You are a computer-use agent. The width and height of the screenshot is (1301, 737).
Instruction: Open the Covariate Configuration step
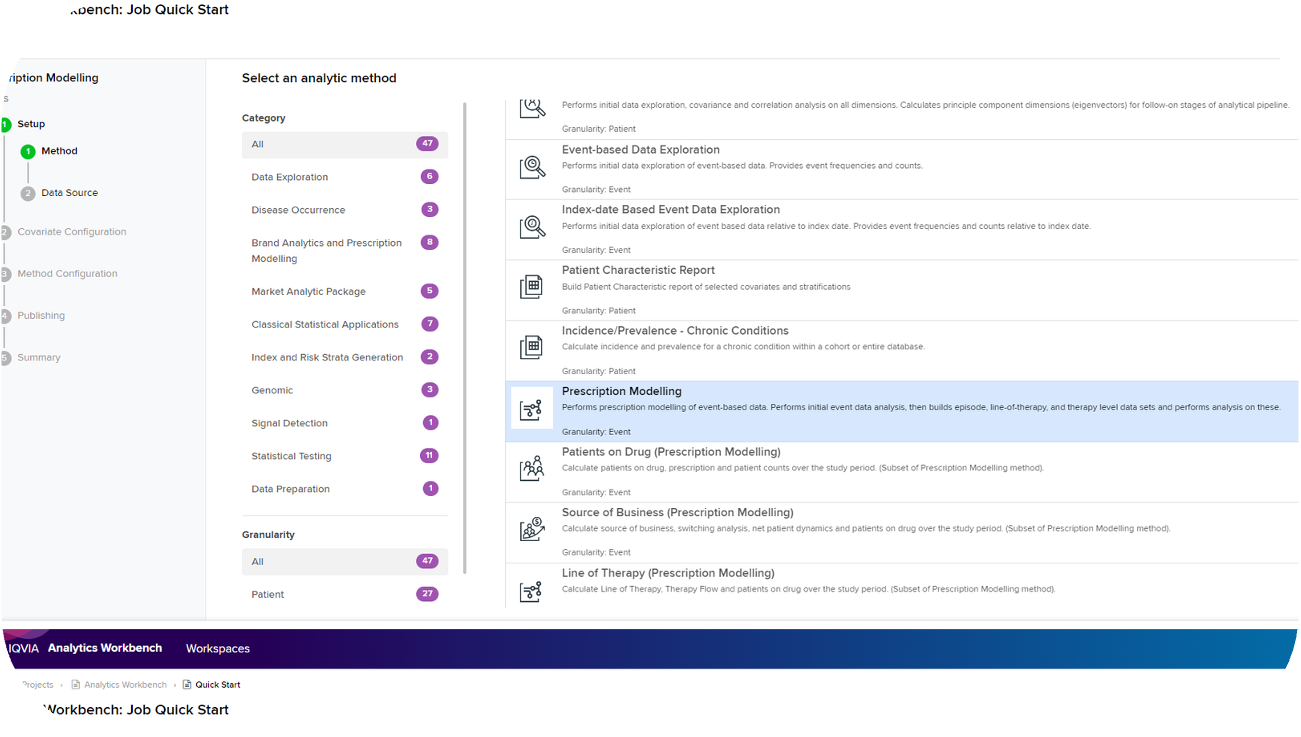(72, 232)
